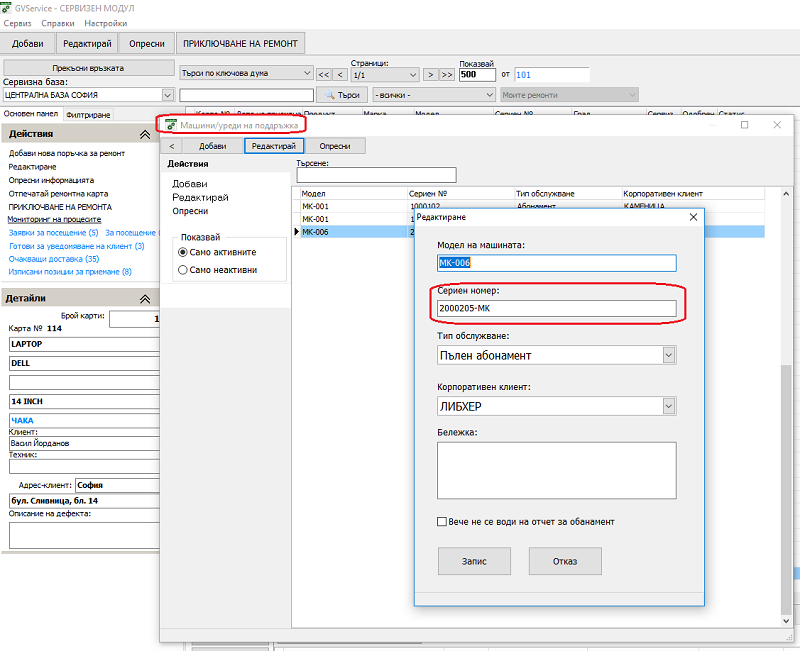Click the от 101 field

coord(552,75)
